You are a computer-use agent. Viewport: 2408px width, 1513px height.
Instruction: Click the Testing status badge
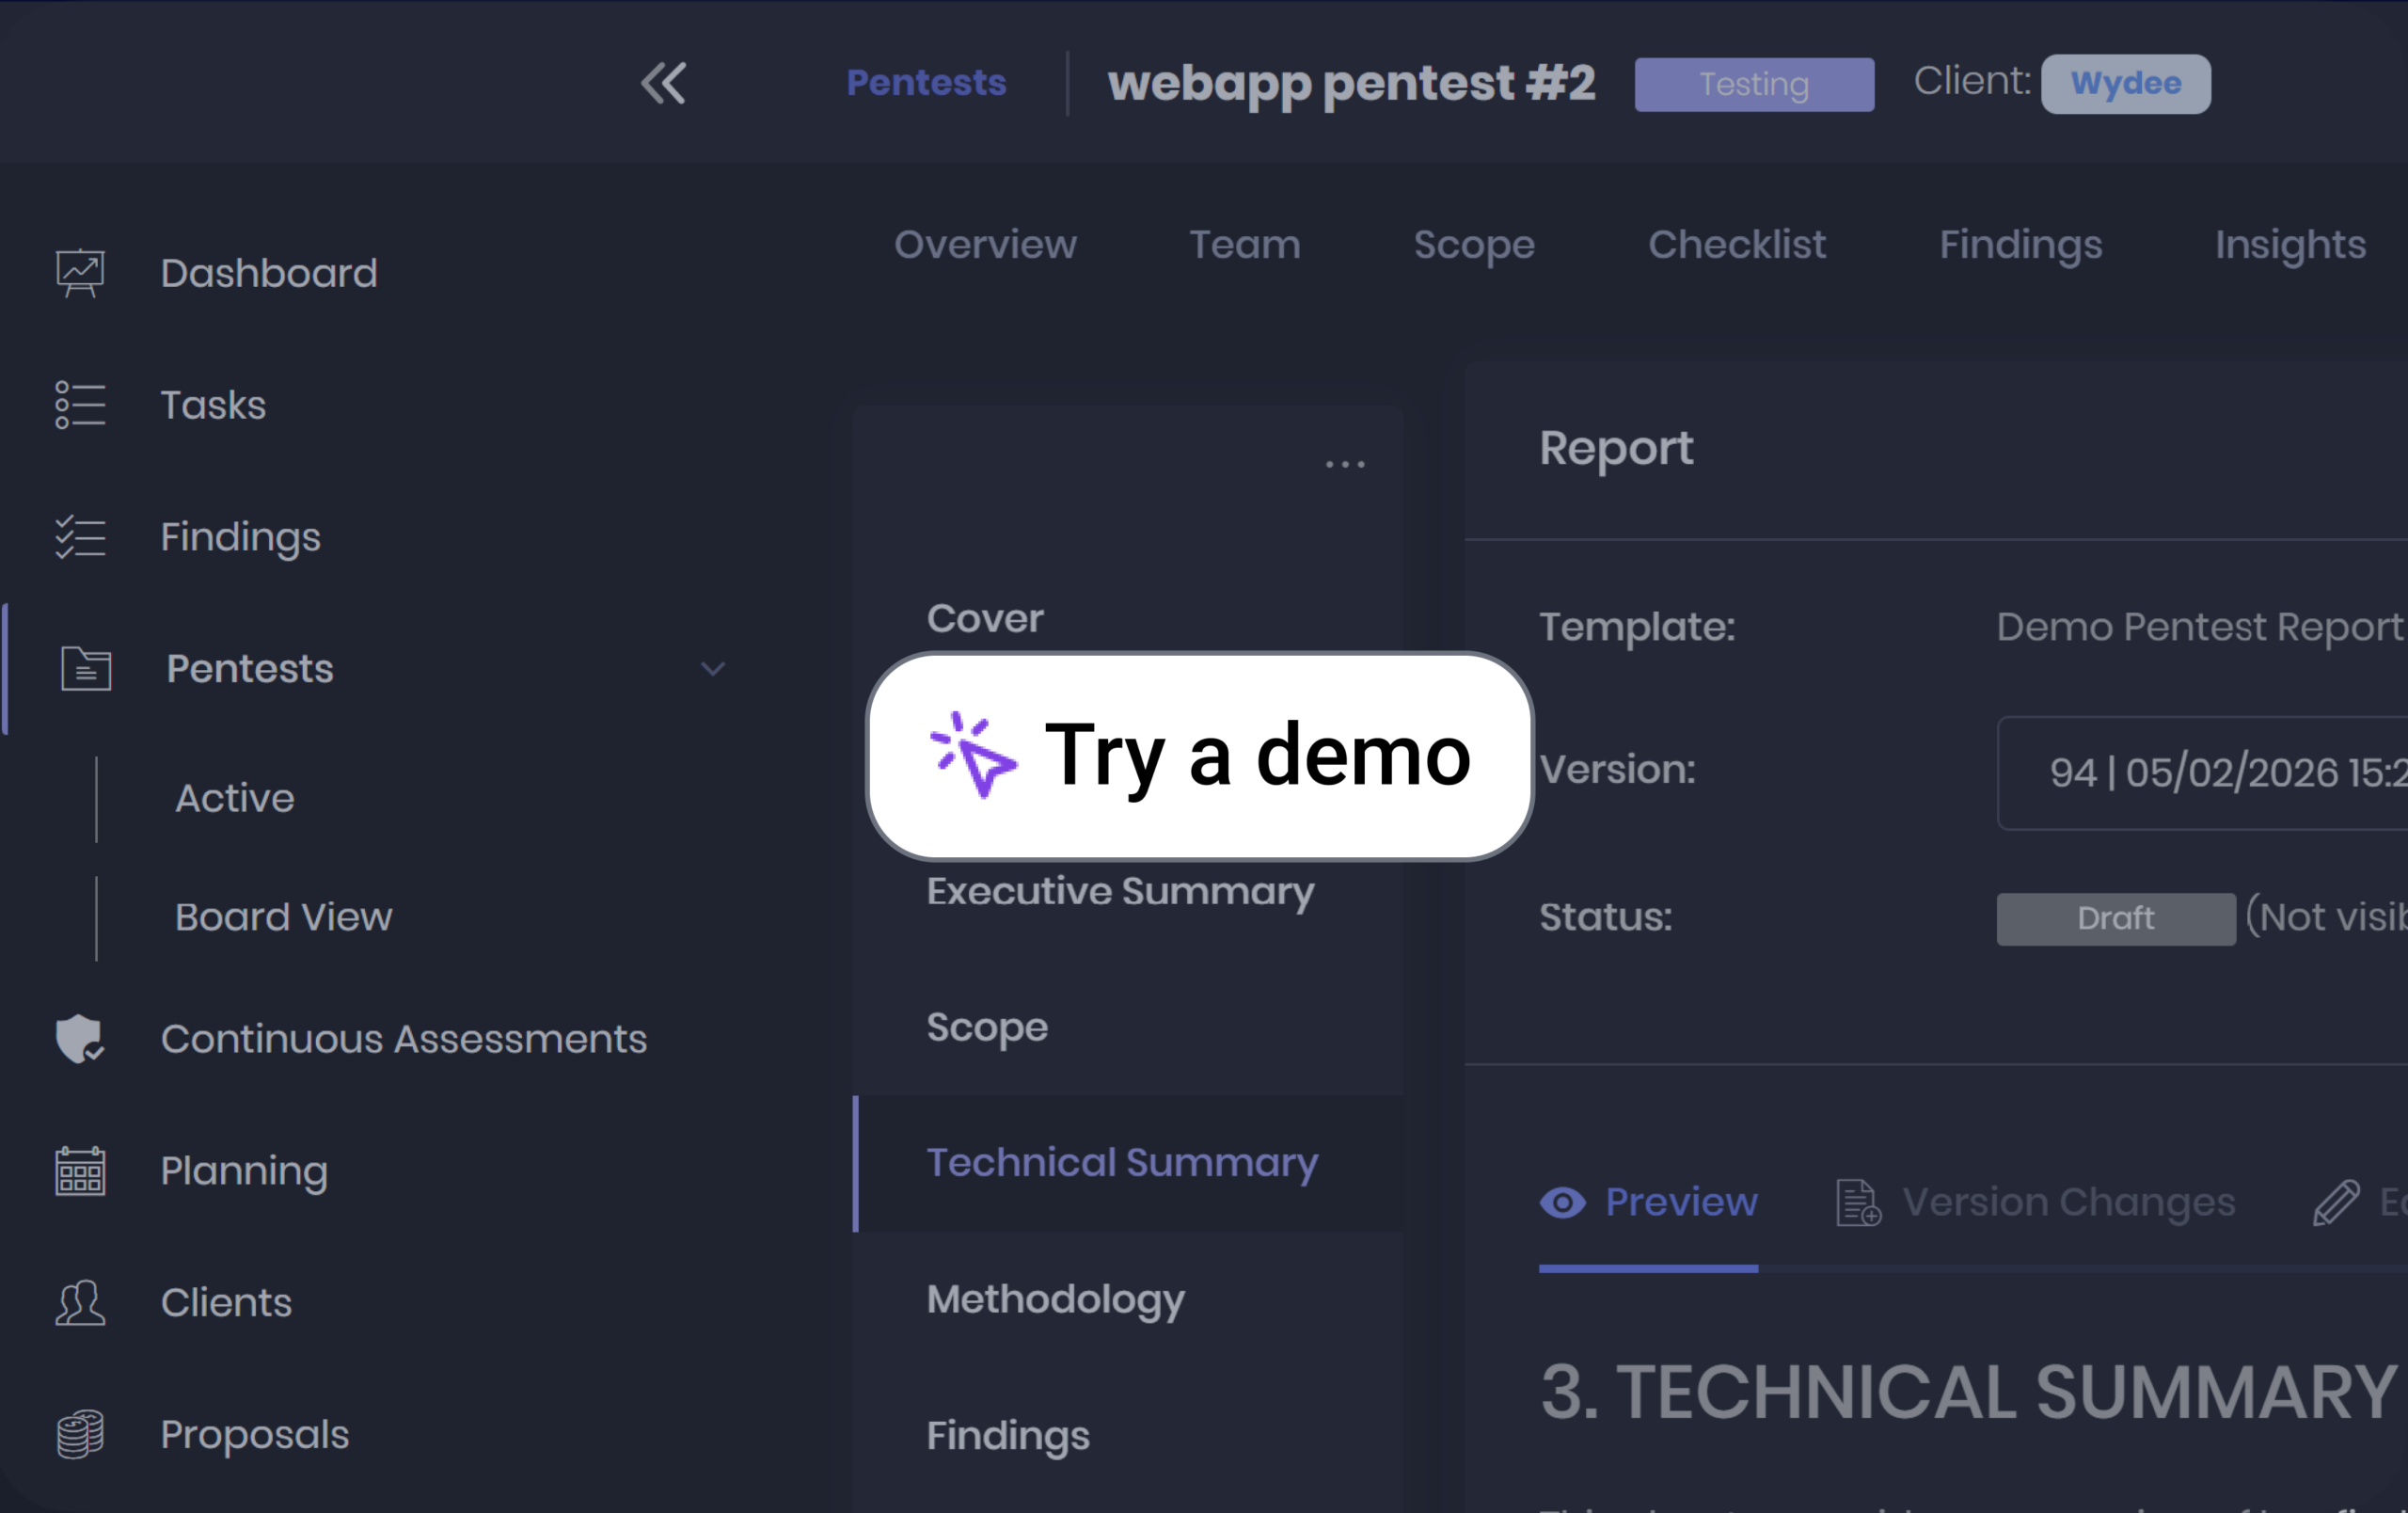(1754, 84)
